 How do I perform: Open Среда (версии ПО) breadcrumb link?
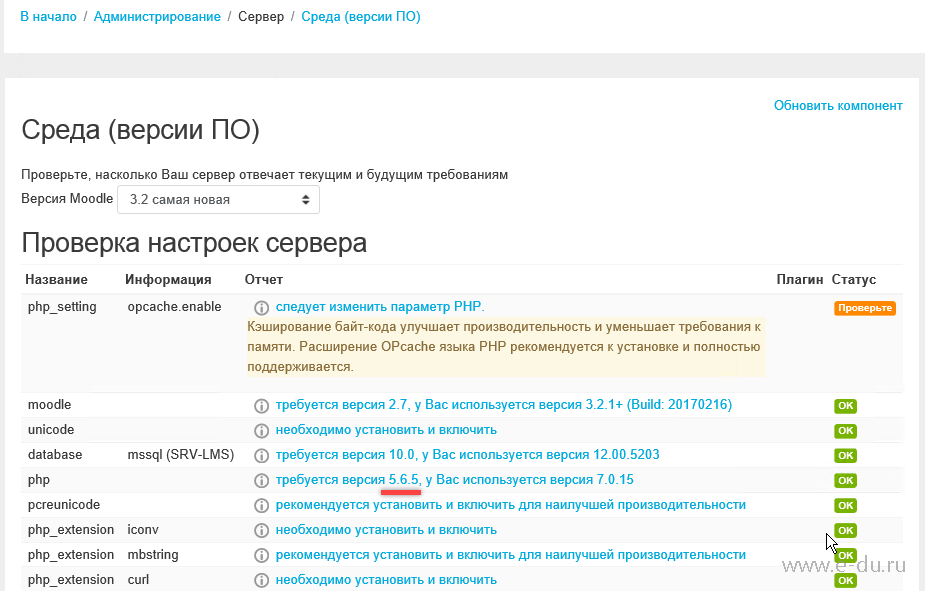tap(360, 17)
